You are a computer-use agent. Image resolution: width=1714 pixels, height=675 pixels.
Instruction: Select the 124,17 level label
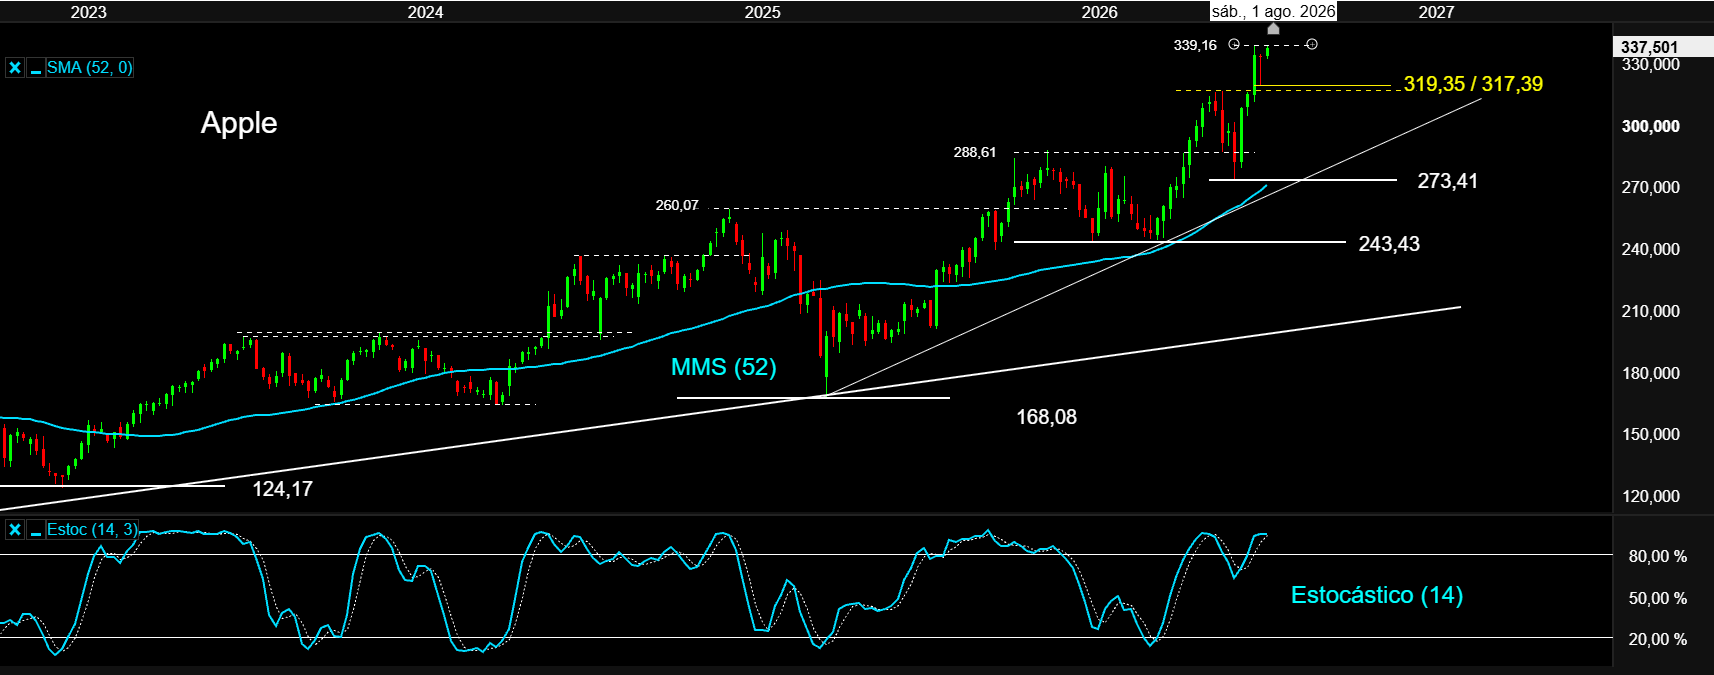pyautogui.click(x=282, y=489)
